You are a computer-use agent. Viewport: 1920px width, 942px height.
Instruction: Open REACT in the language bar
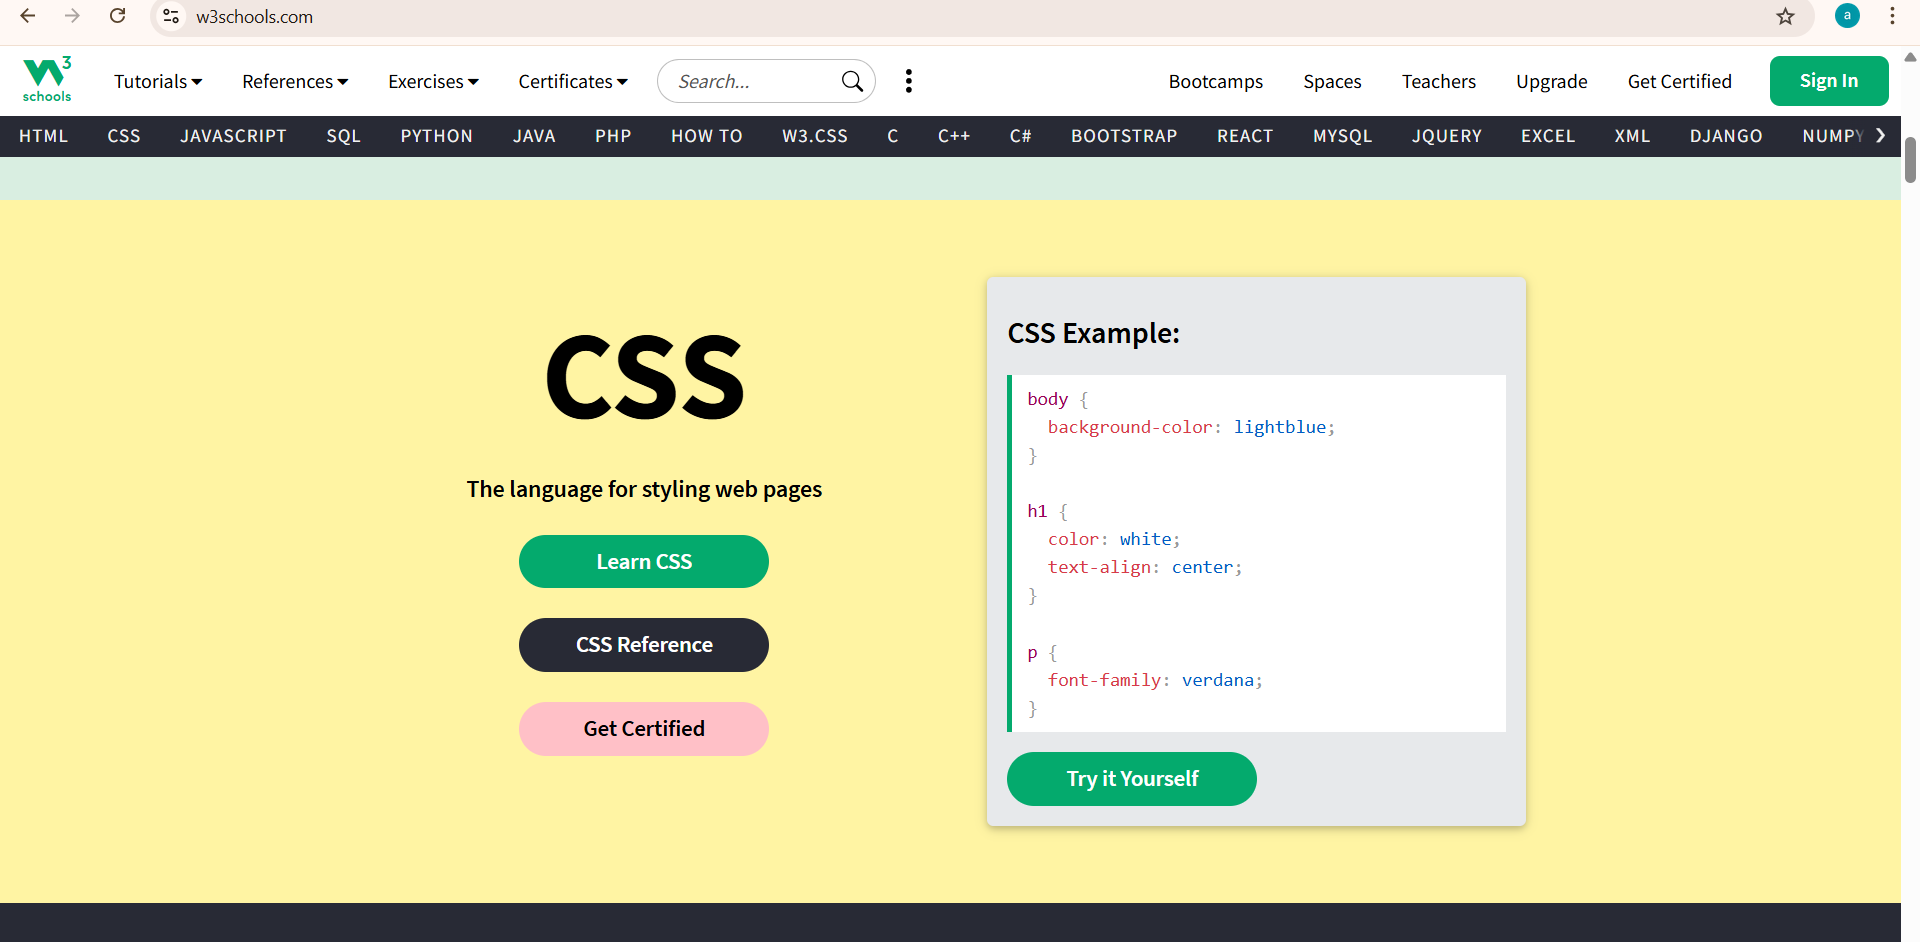1245,136
